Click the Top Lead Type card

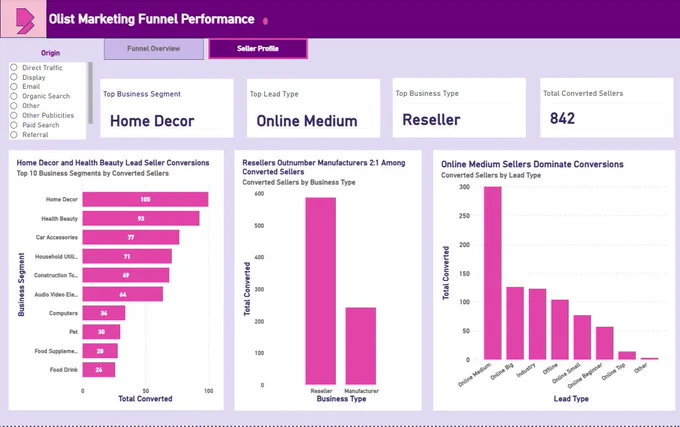tap(313, 108)
